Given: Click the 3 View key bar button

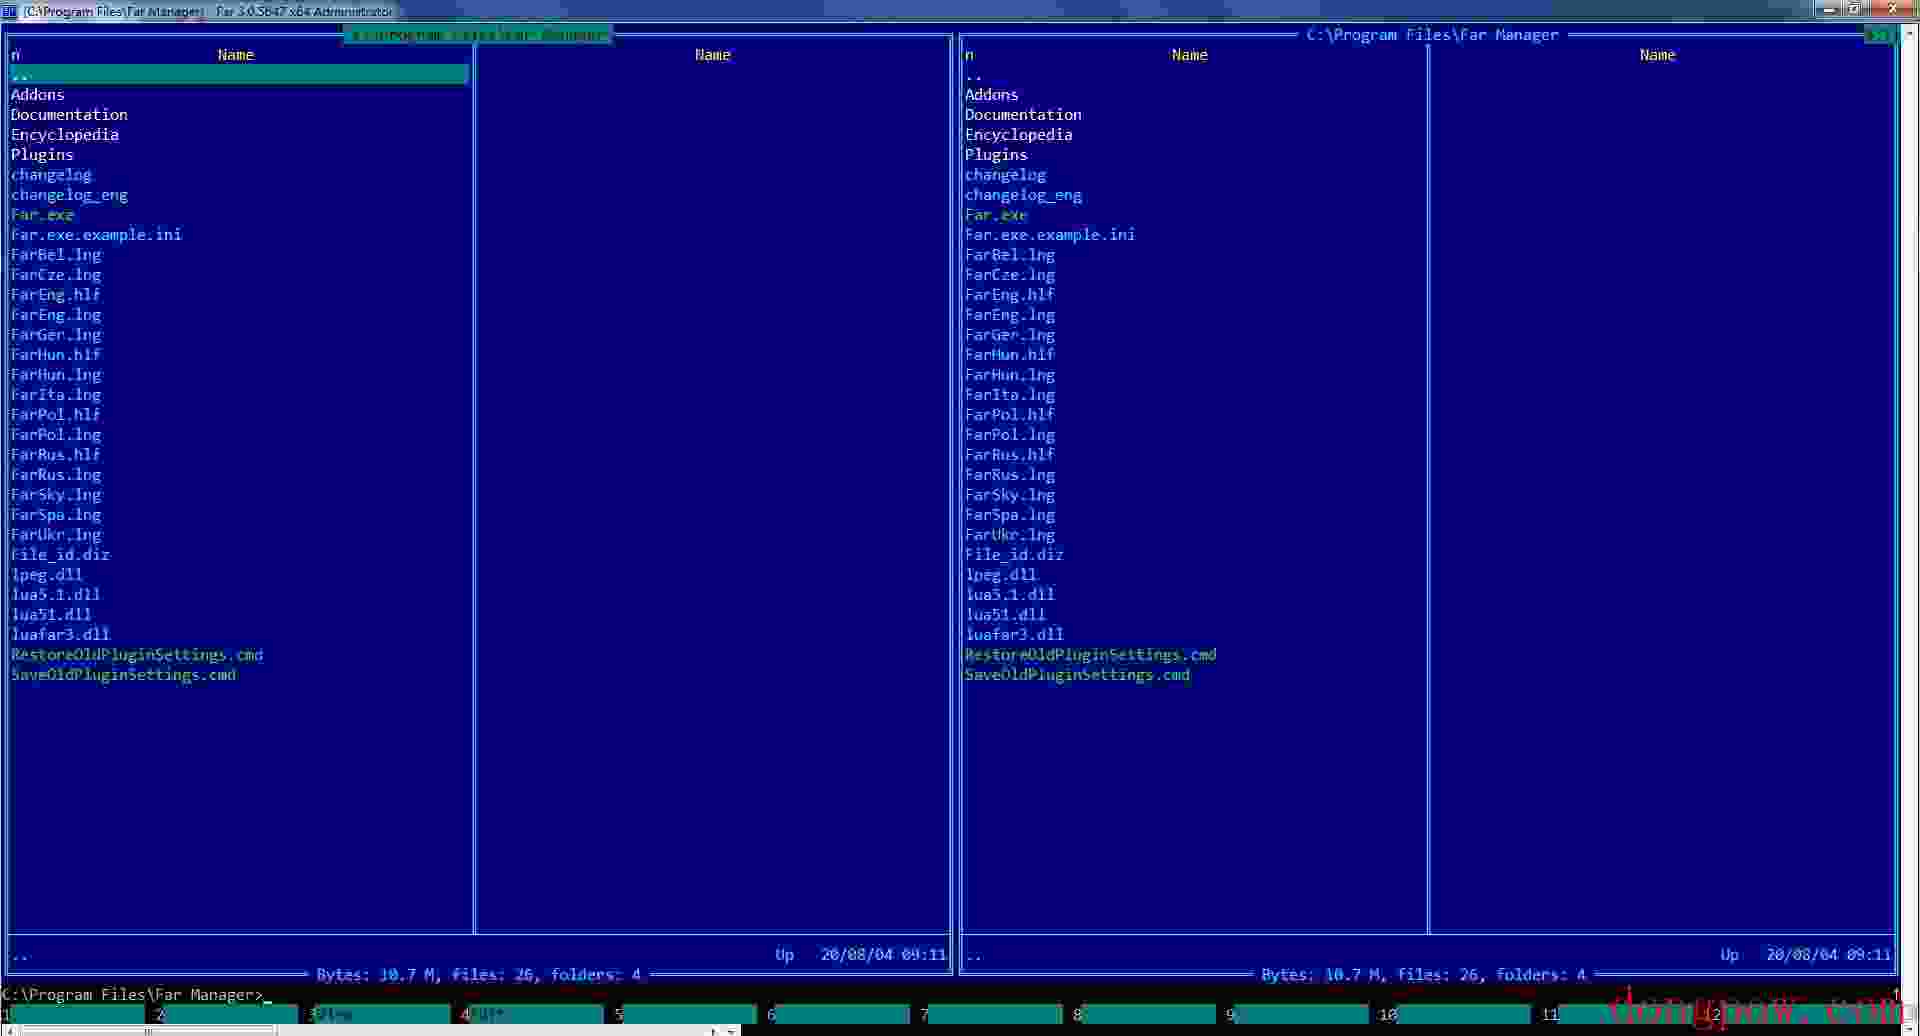Looking at the screenshot, I should [x=381, y=1014].
